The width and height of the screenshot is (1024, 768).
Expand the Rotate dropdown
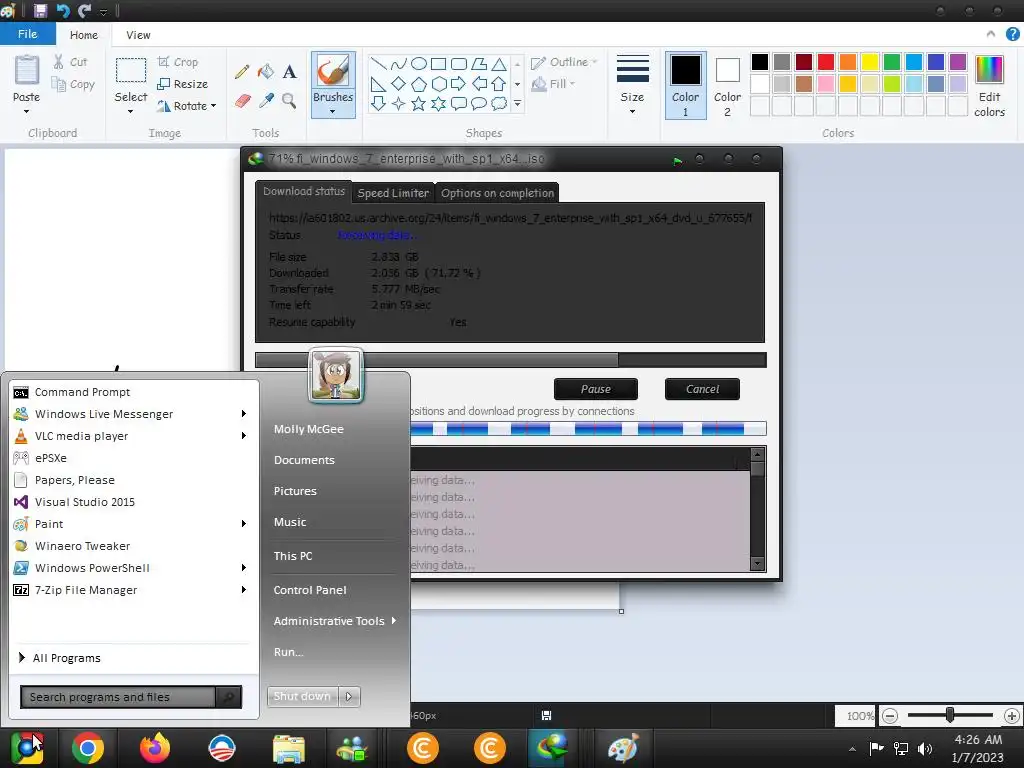pos(214,105)
